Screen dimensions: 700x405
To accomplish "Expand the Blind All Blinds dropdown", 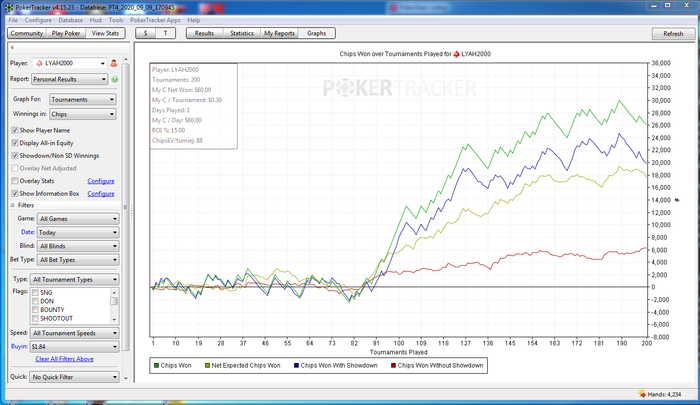I will tap(78, 246).
